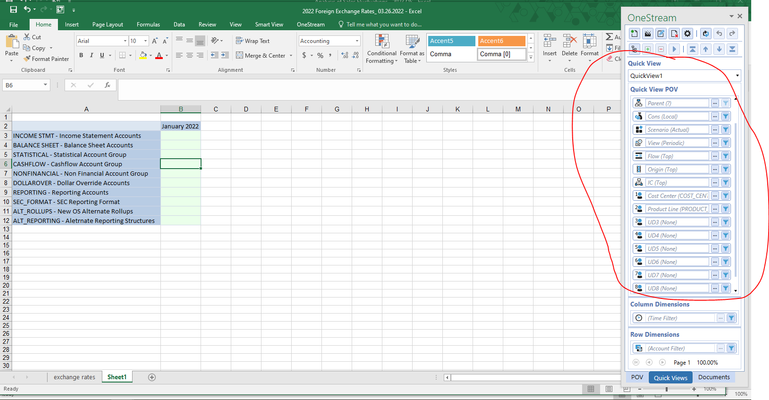This screenshot has height=400, width=769.
Task: Switch to the exchange rates sheet tab
Action: [x=74, y=377]
